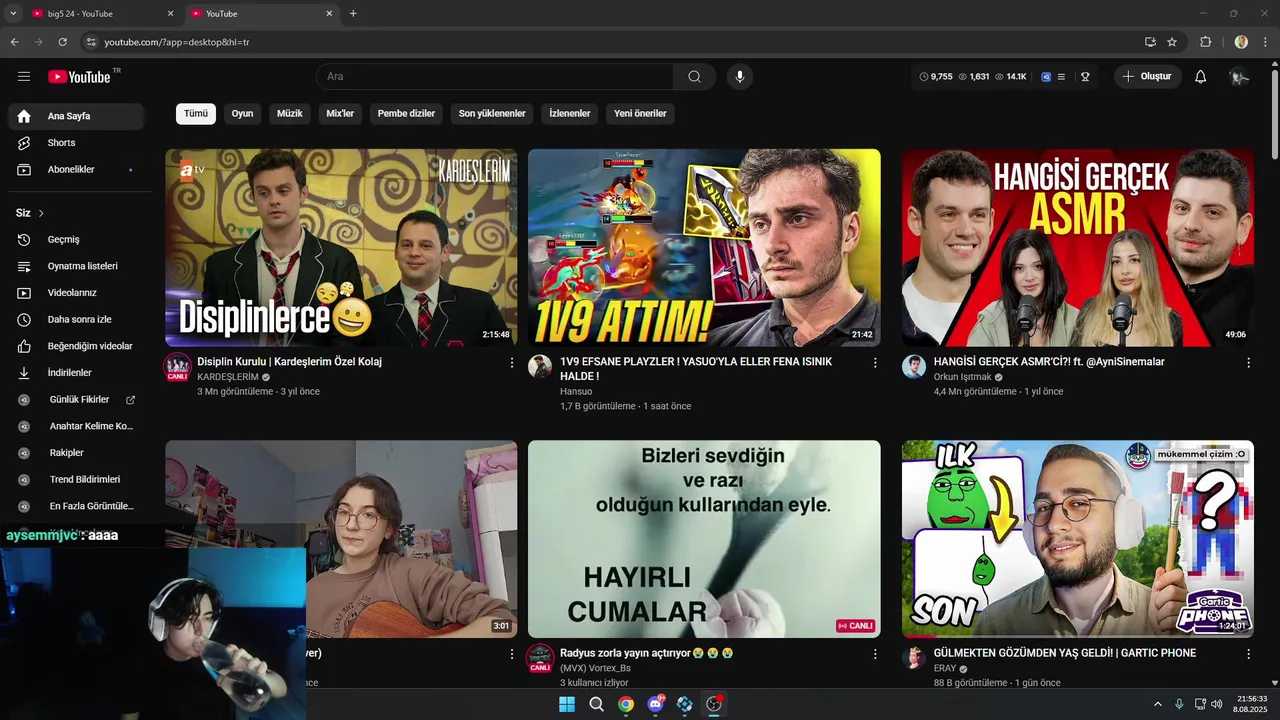Viewport: 1280px width, 720px height.
Task: Open Anahtar Kelime sidebar item
Action: coord(76,426)
